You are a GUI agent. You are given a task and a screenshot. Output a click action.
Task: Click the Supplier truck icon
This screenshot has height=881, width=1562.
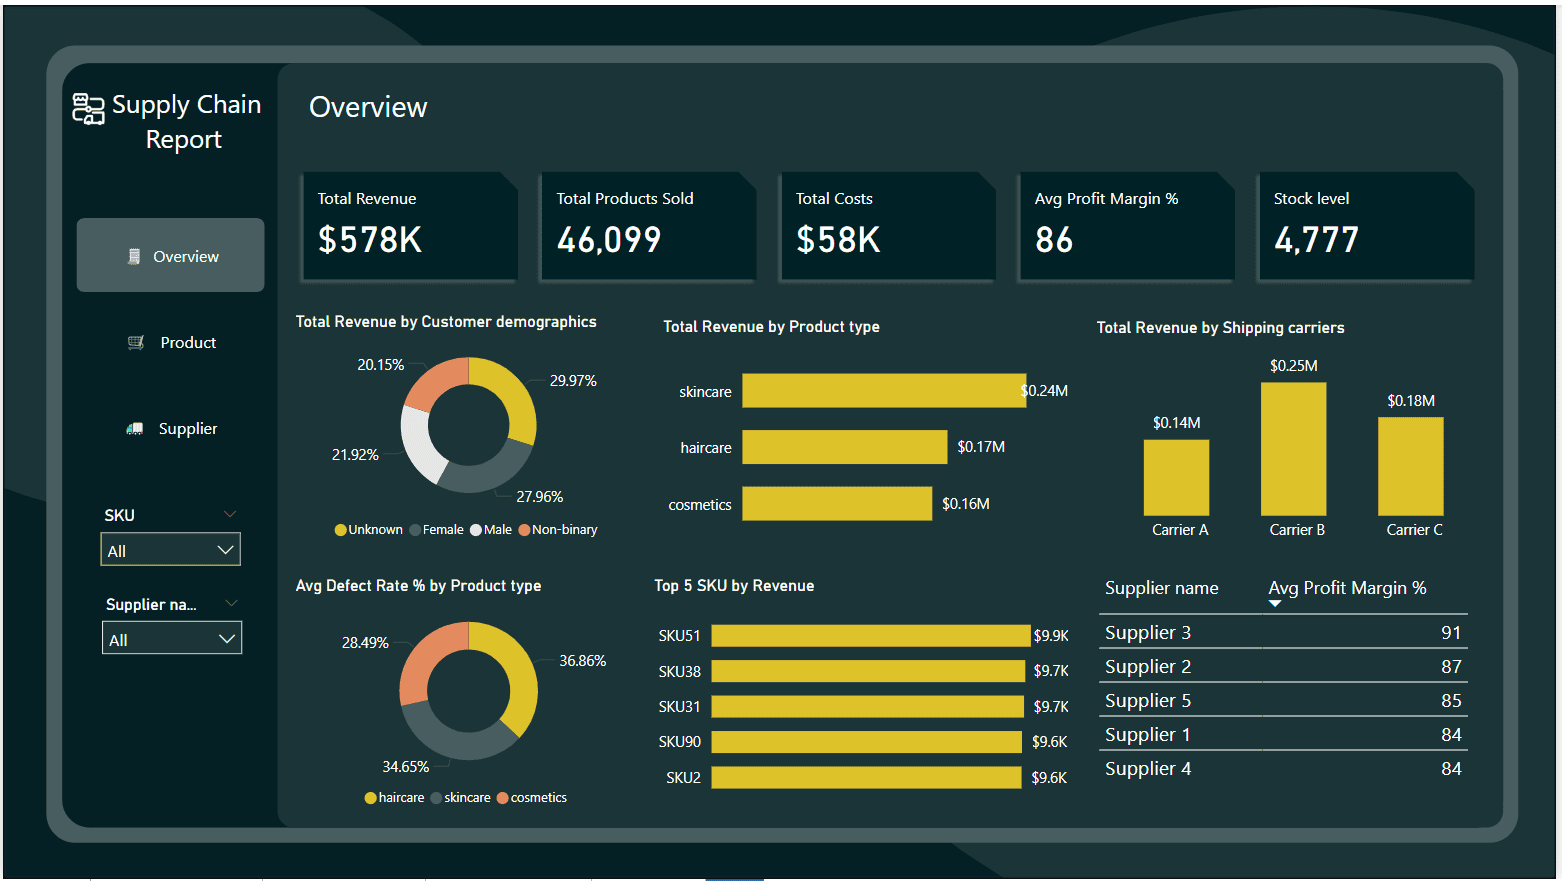(x=135, y=429)
